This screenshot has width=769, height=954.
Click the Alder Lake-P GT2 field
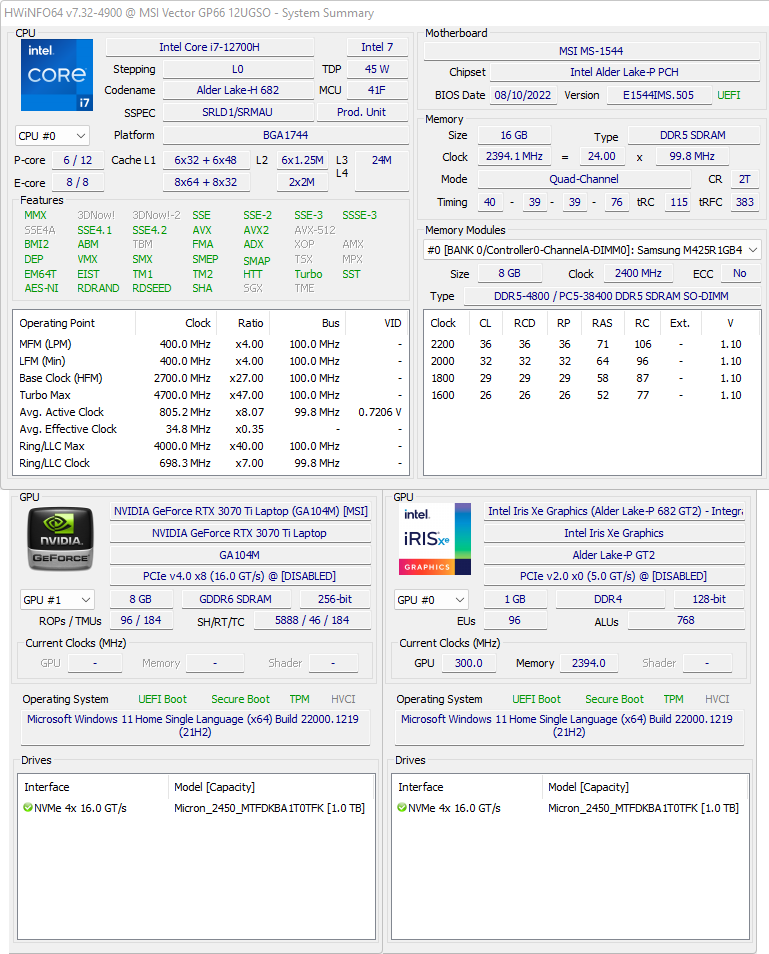[614, 555]
